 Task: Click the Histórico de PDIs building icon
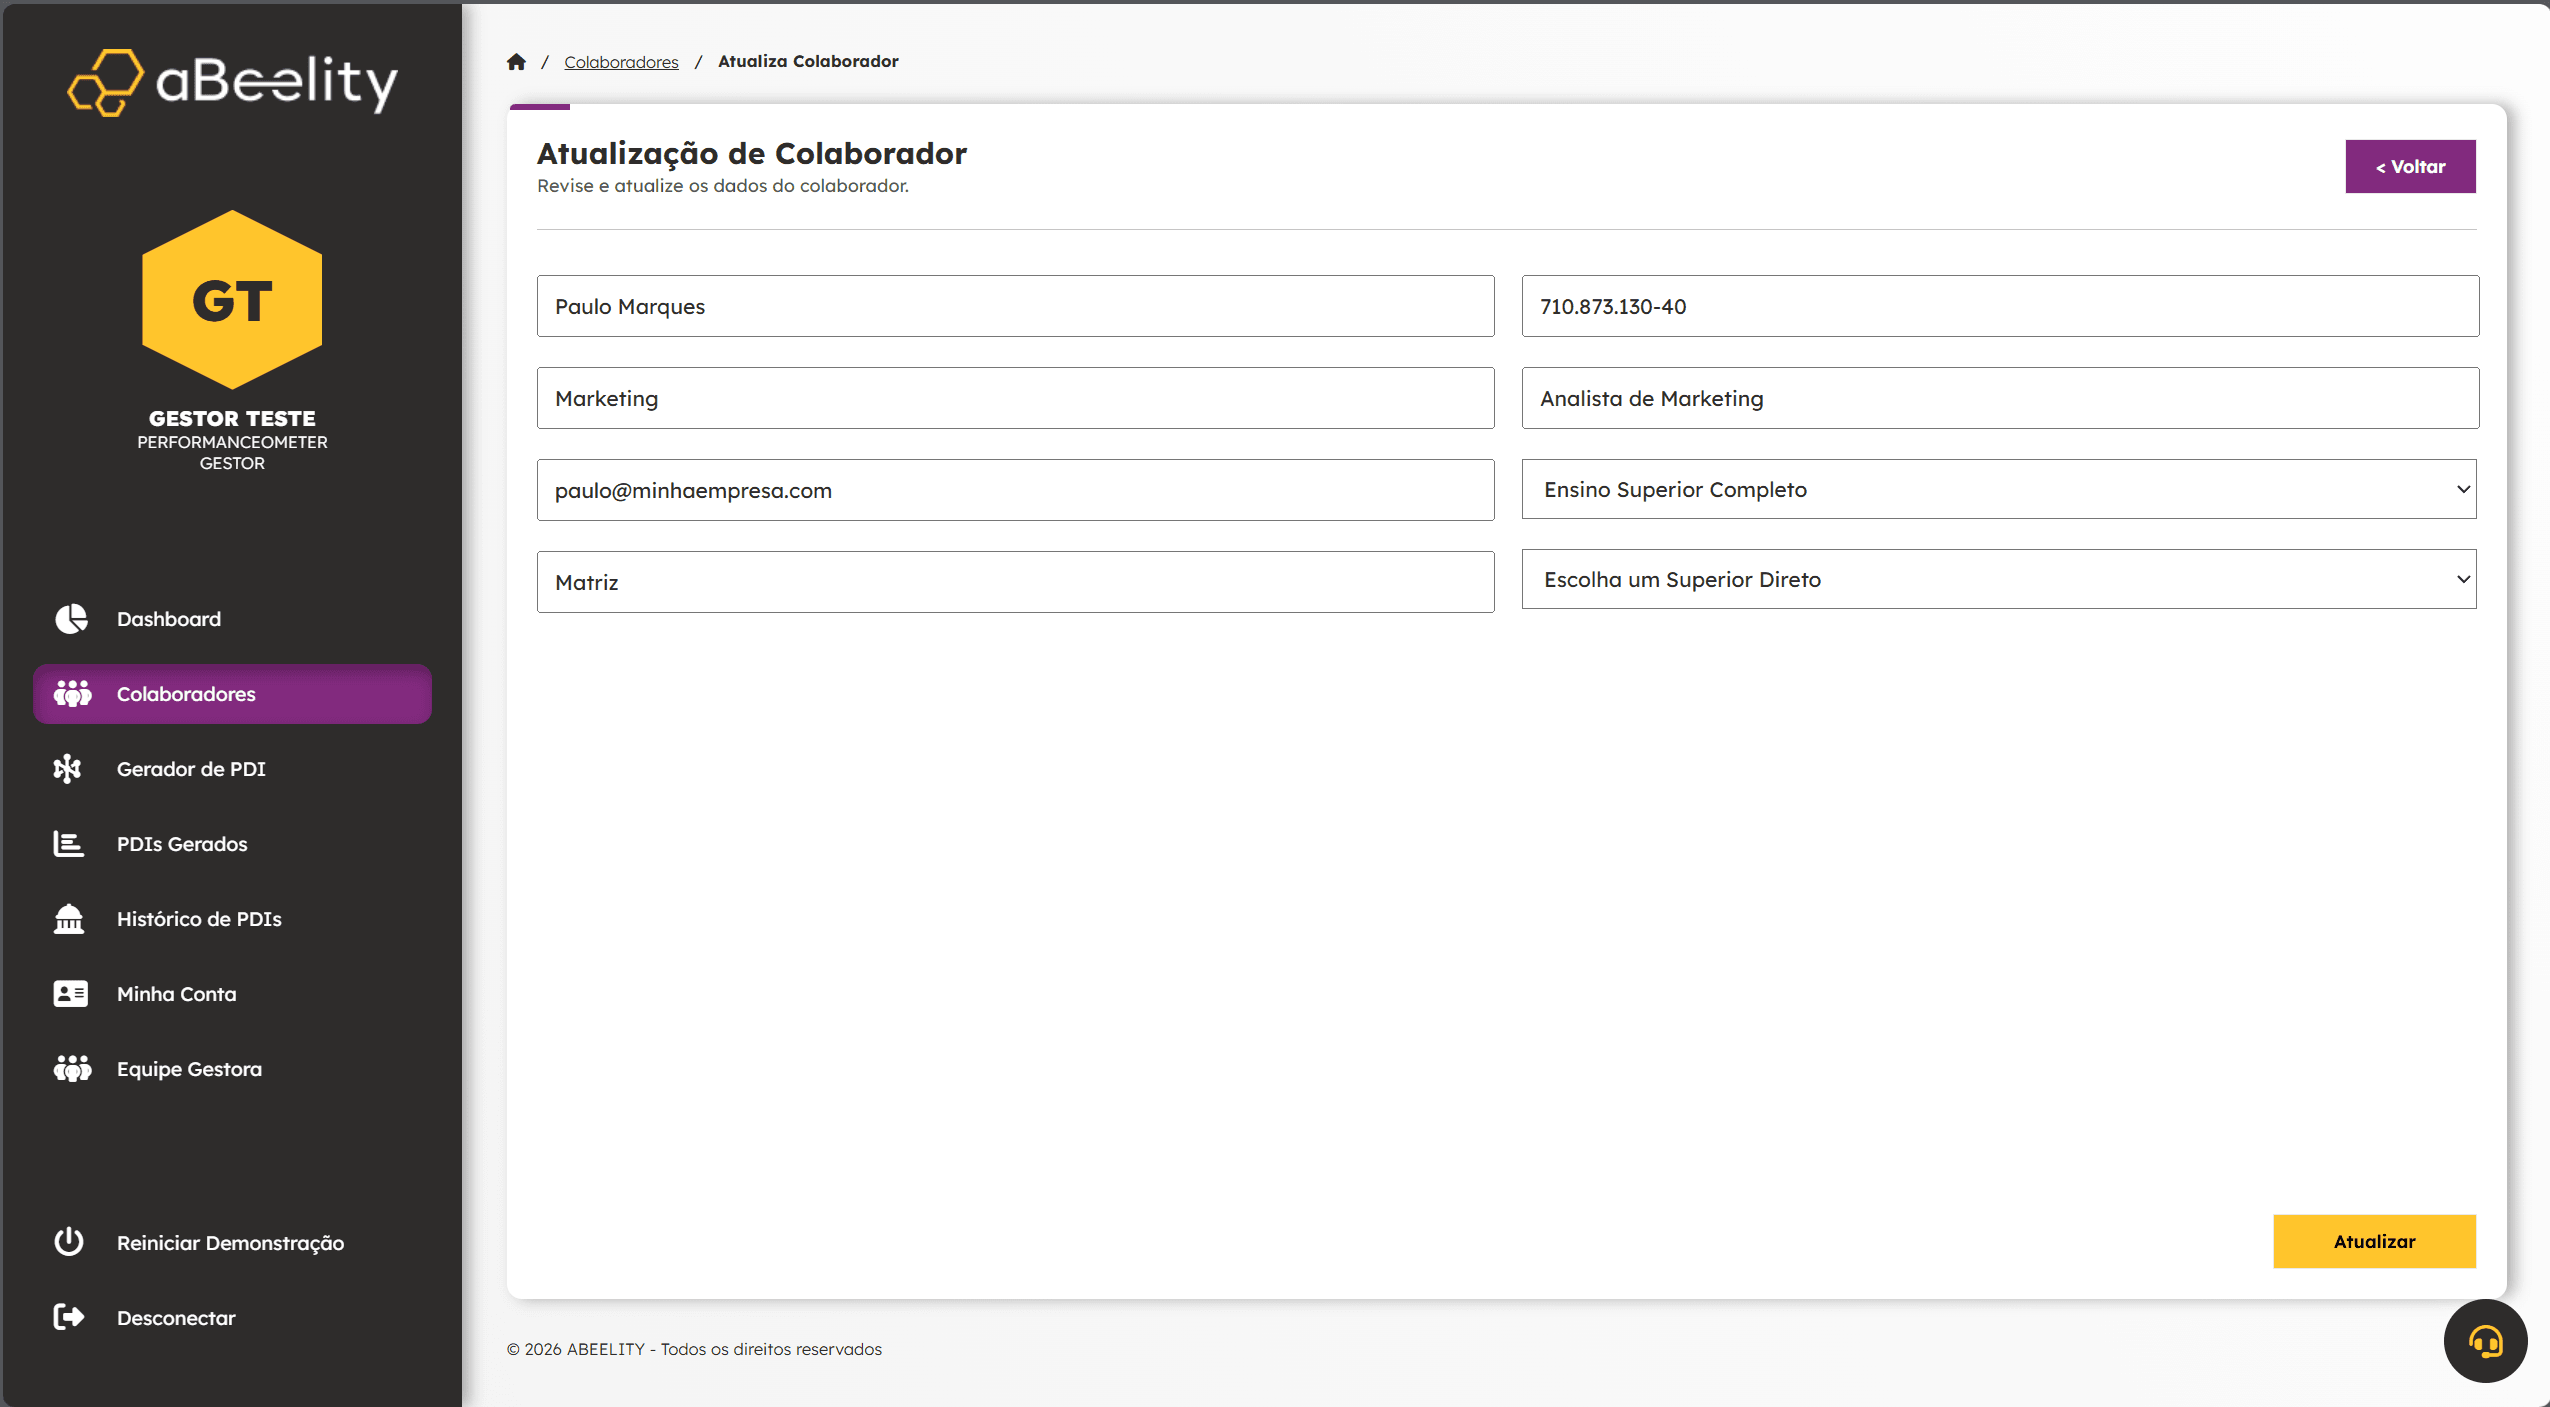coord(68,919)
